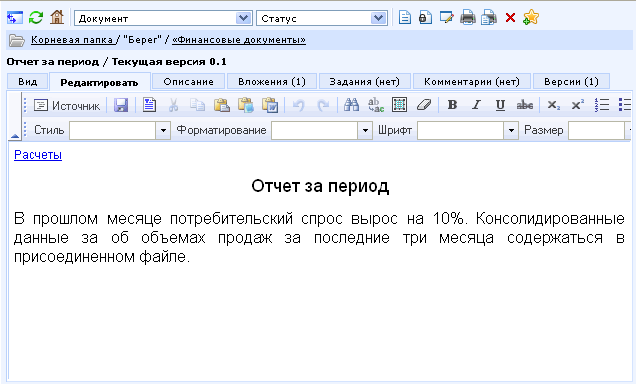This screenshot has width=636, height=384.
Task: Click the print preview icon beside printer
Action: [489, 17]
